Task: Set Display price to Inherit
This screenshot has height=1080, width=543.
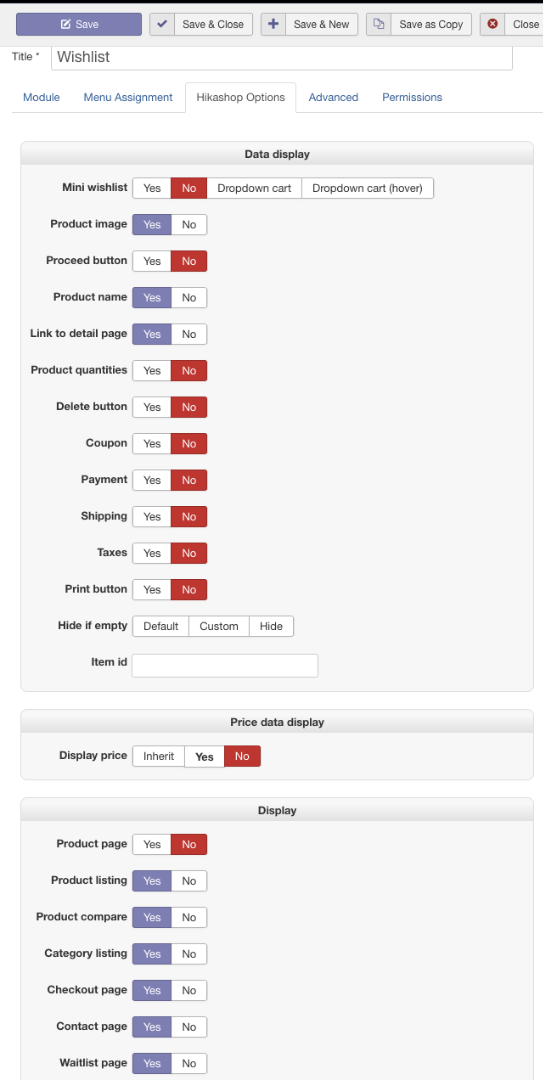Action: [x=158, y=756]
